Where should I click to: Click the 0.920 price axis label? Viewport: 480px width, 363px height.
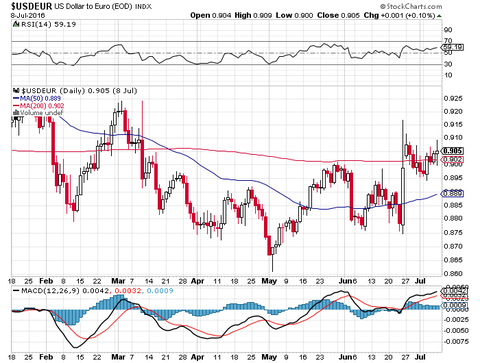[453, 111]
